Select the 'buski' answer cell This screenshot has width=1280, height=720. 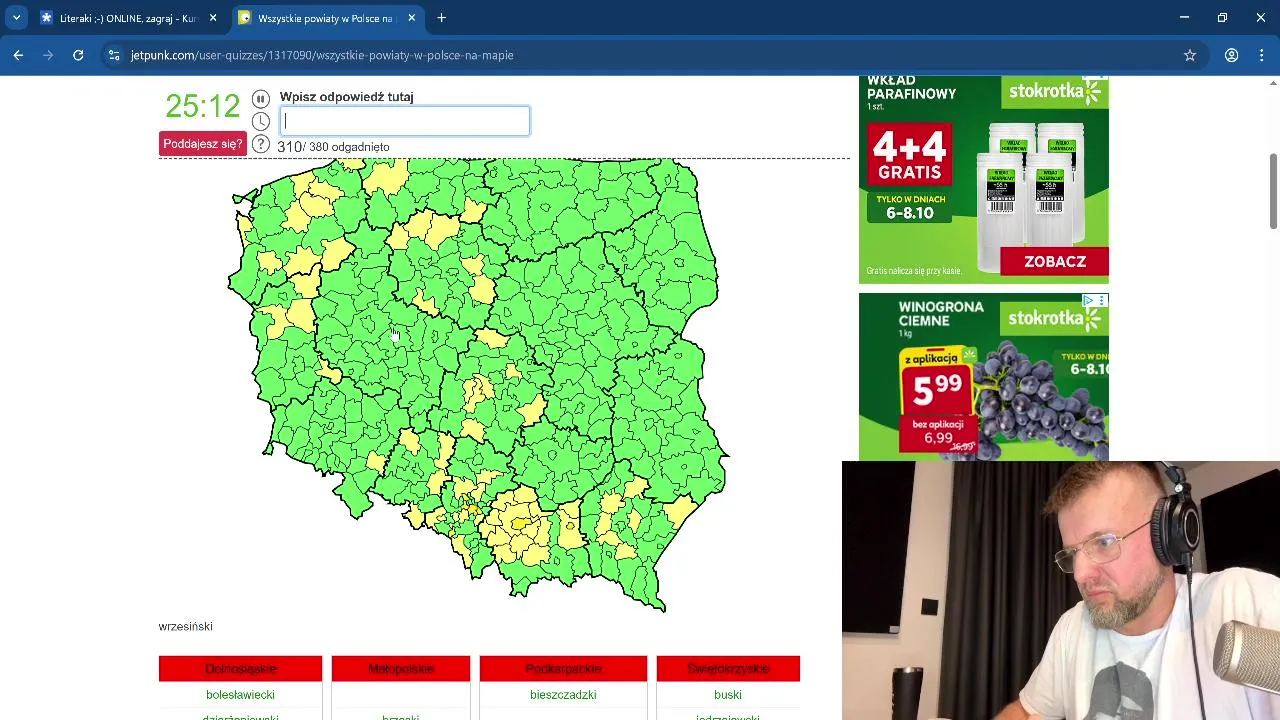(x=728, y=695)
